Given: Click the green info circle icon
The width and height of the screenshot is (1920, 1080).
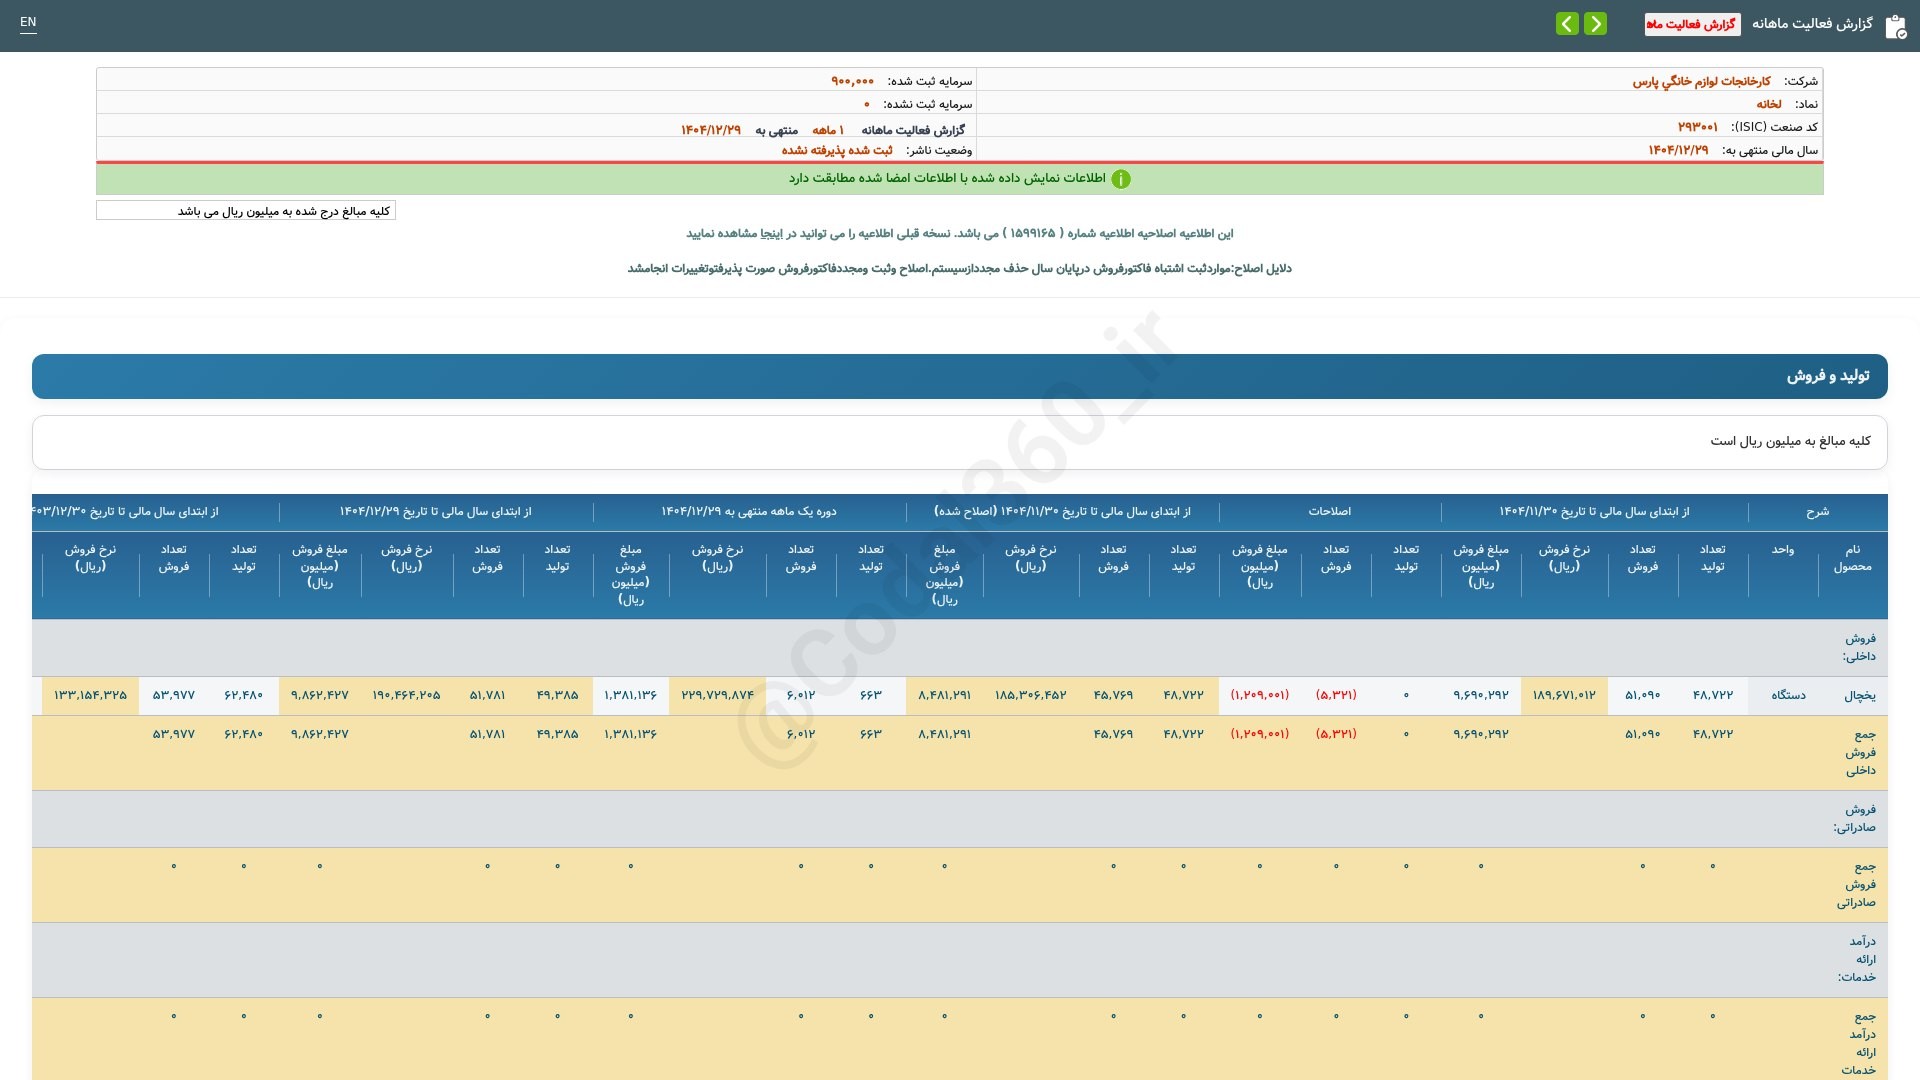Looking at the screenshot, I should coord(1121,179).
